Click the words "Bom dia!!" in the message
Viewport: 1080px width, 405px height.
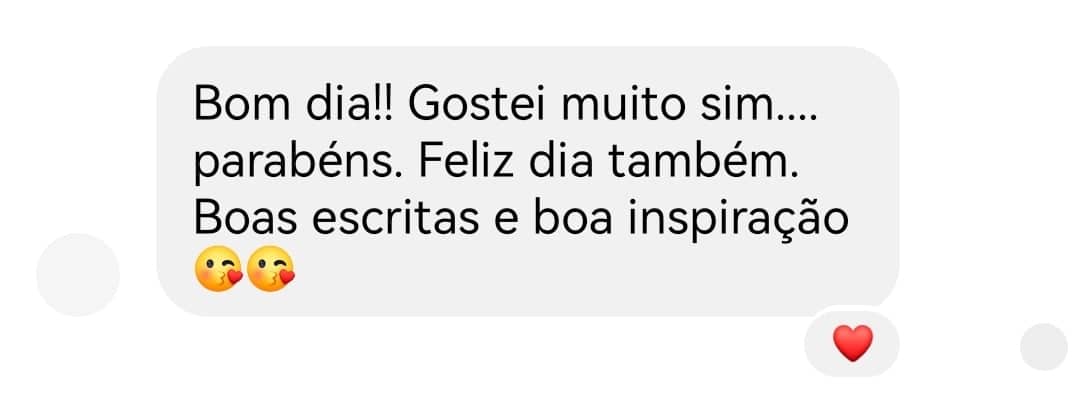(293, 105)
